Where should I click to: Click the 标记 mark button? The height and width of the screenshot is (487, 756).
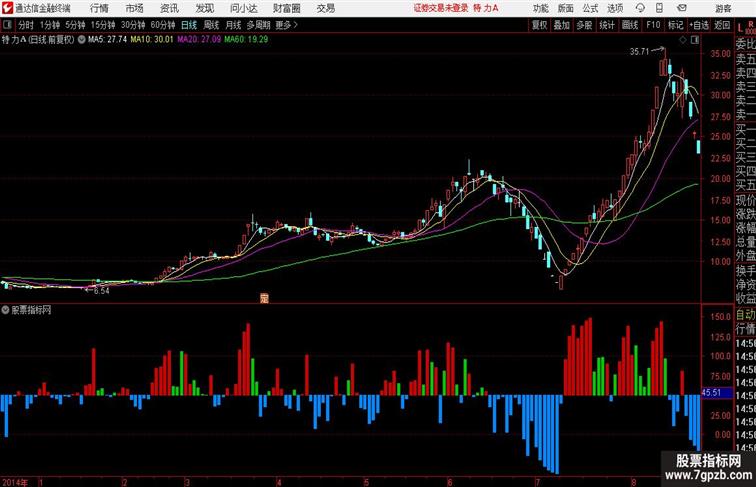click(x=675, y=25)
